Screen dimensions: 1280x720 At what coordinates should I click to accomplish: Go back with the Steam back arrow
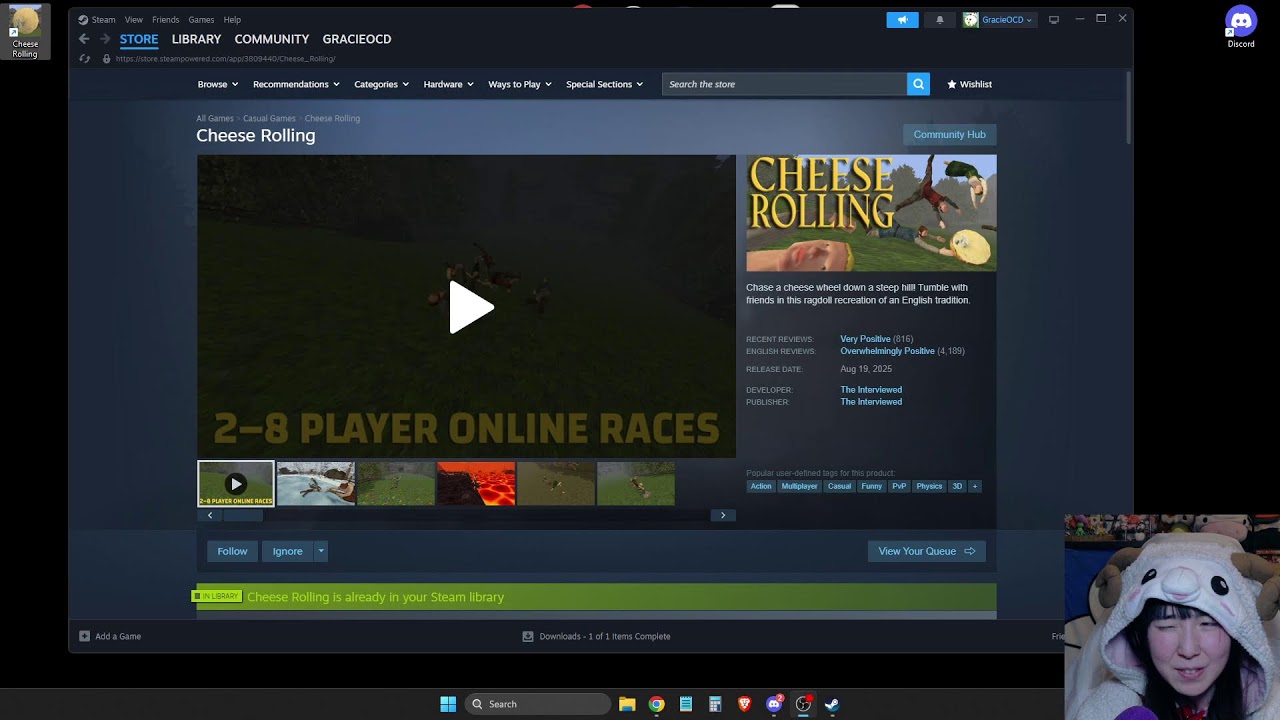click(x=84, y=39)
